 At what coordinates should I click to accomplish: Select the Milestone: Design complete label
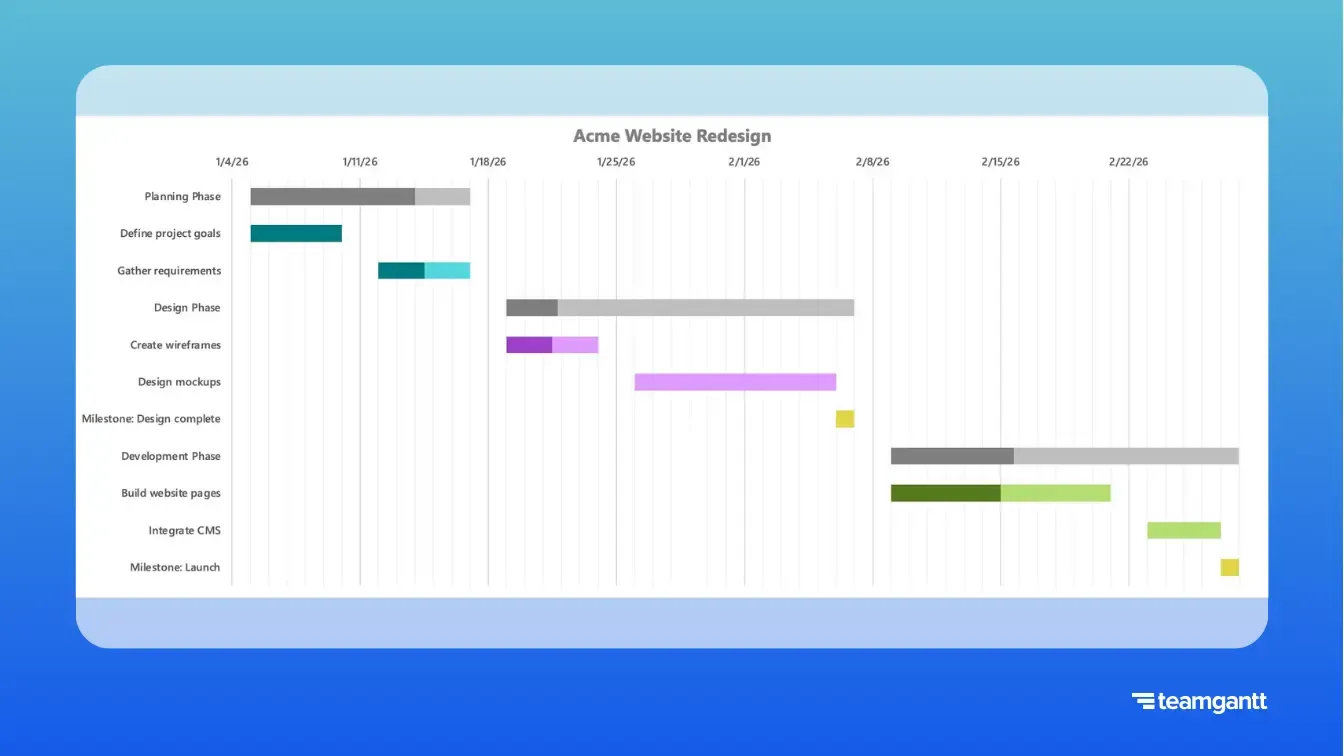click(152, 419)
